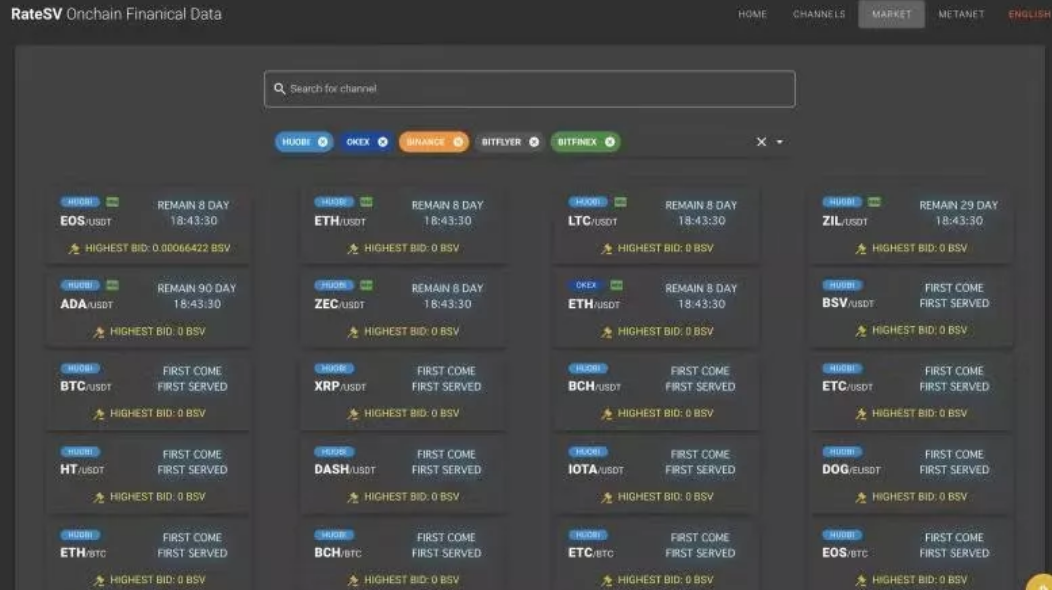Click the HUOBI tag on BSV/USDT card

click(842, 285)
